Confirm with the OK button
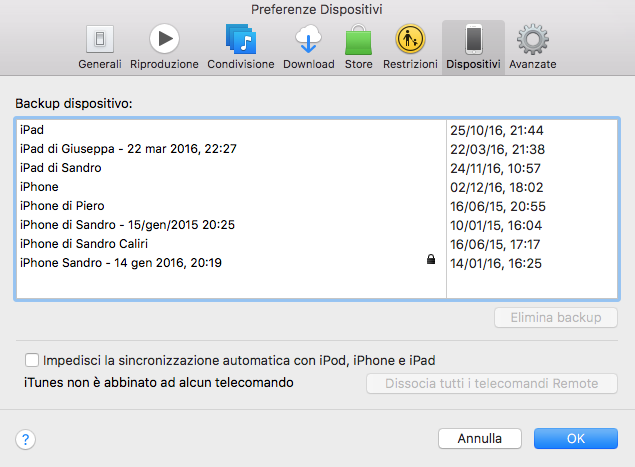Viewport: 635px width, 467px height. point(575,439)
